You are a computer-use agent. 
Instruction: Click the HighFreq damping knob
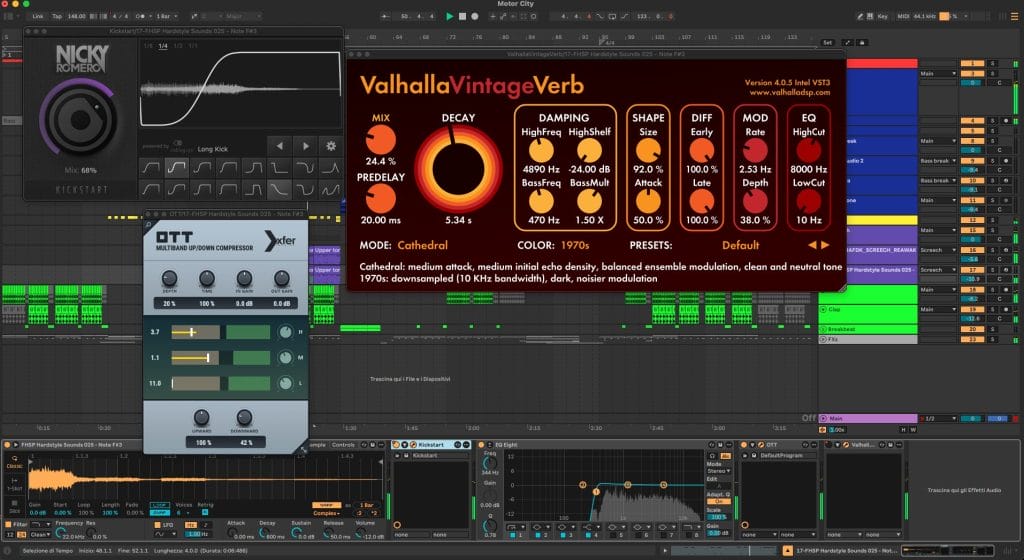541,151
